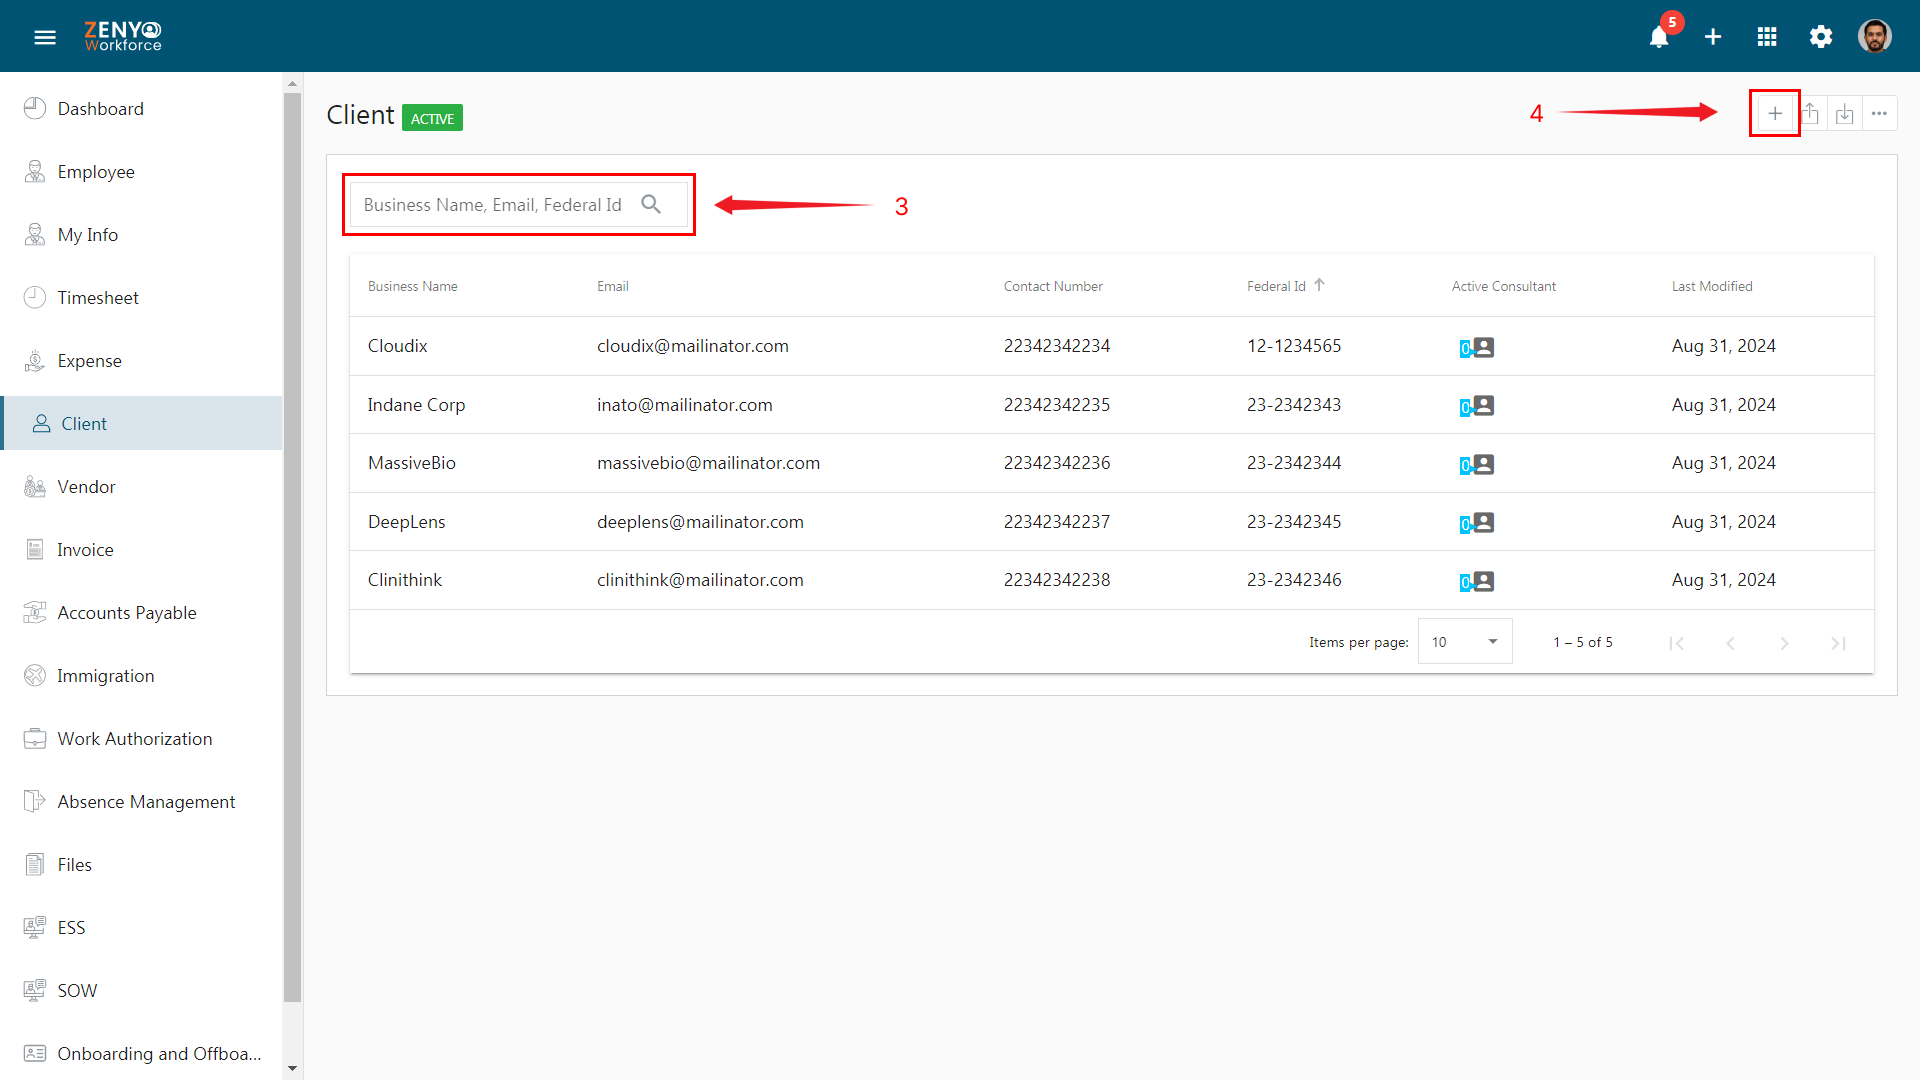The height and width of the screenshot is (1080, 1920).
Task: Sort by Contact Number column header
Action: 1053,286
